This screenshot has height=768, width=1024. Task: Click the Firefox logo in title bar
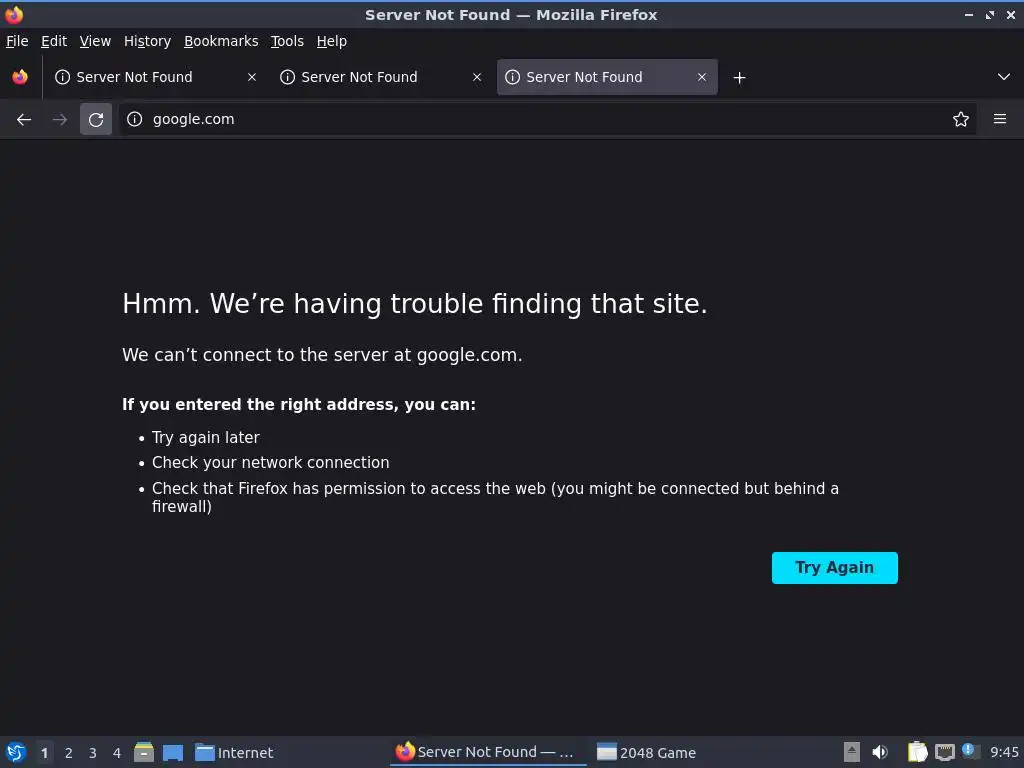tap(14, 14)
